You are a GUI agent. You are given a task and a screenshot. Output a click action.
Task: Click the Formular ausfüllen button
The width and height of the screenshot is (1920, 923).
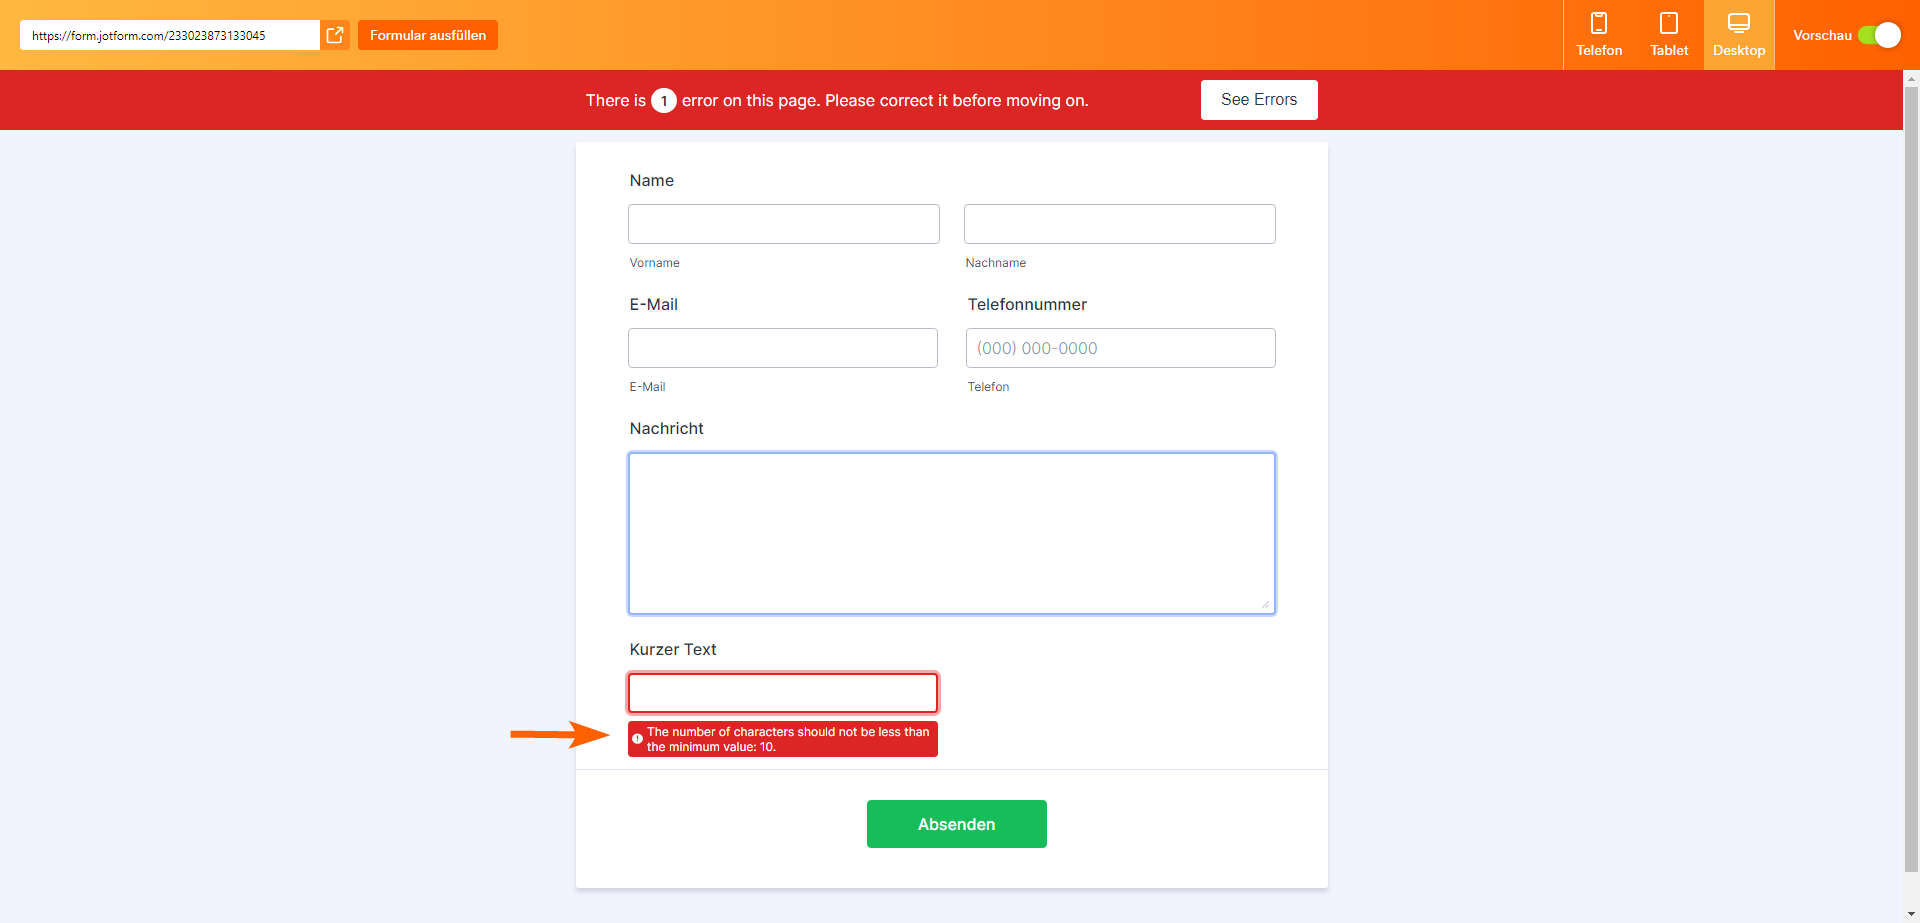pyautogui.click(x=428, y=35)
